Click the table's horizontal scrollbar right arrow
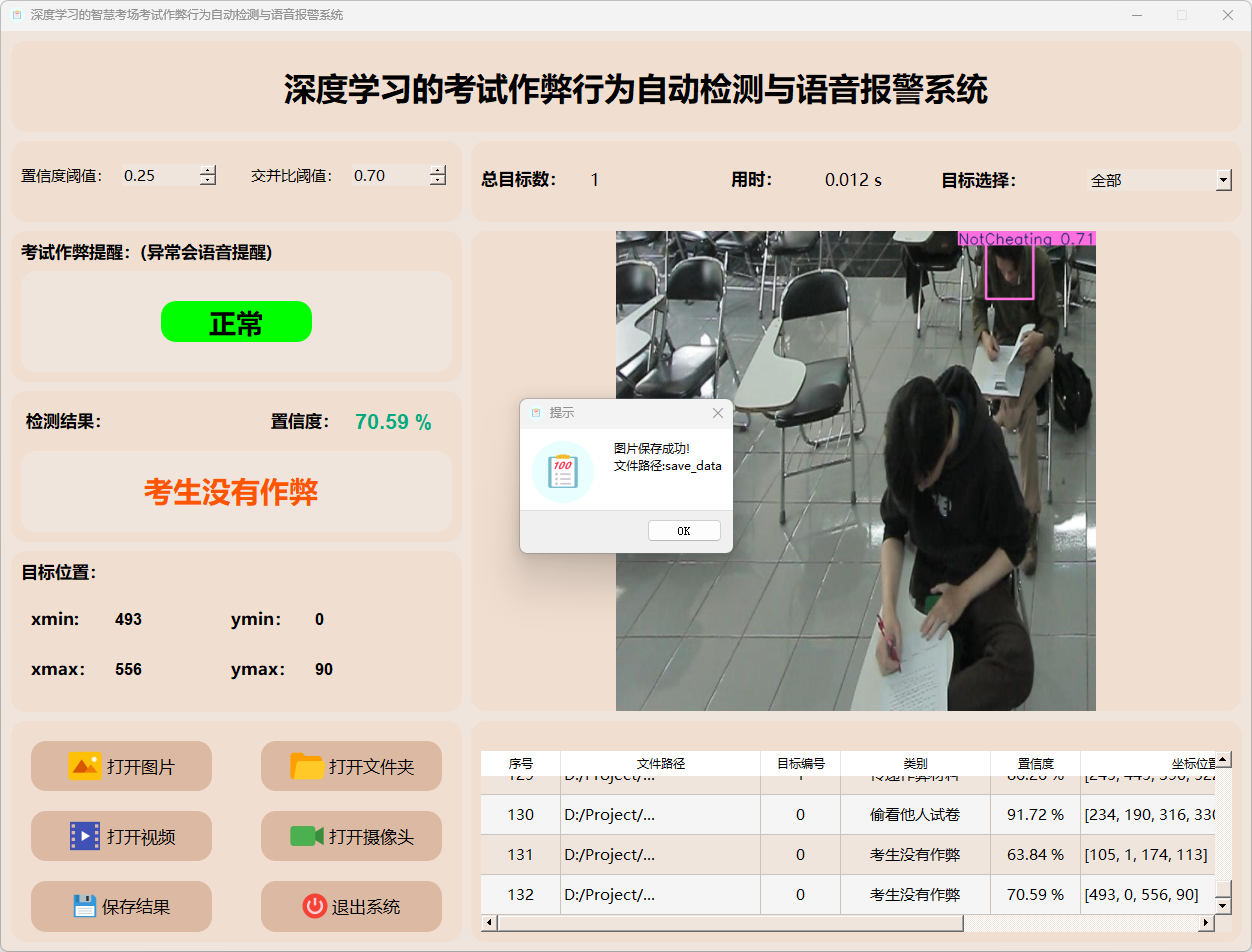1252x952 pixels. 1205,923
